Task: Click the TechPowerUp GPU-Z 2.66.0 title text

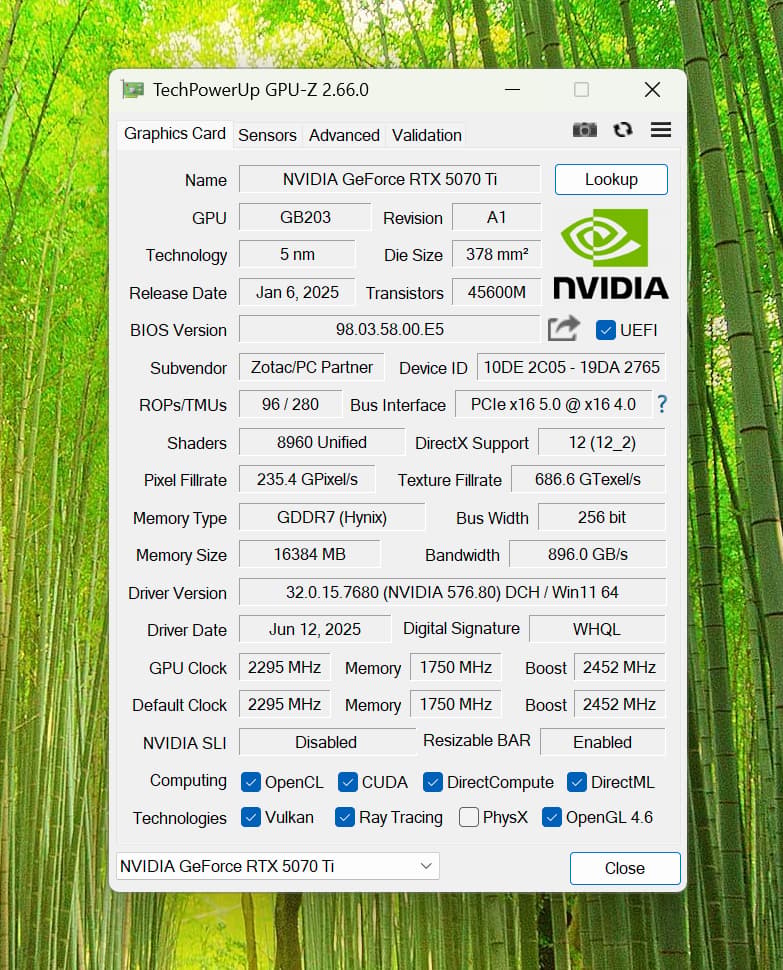Action: point(261,90)
